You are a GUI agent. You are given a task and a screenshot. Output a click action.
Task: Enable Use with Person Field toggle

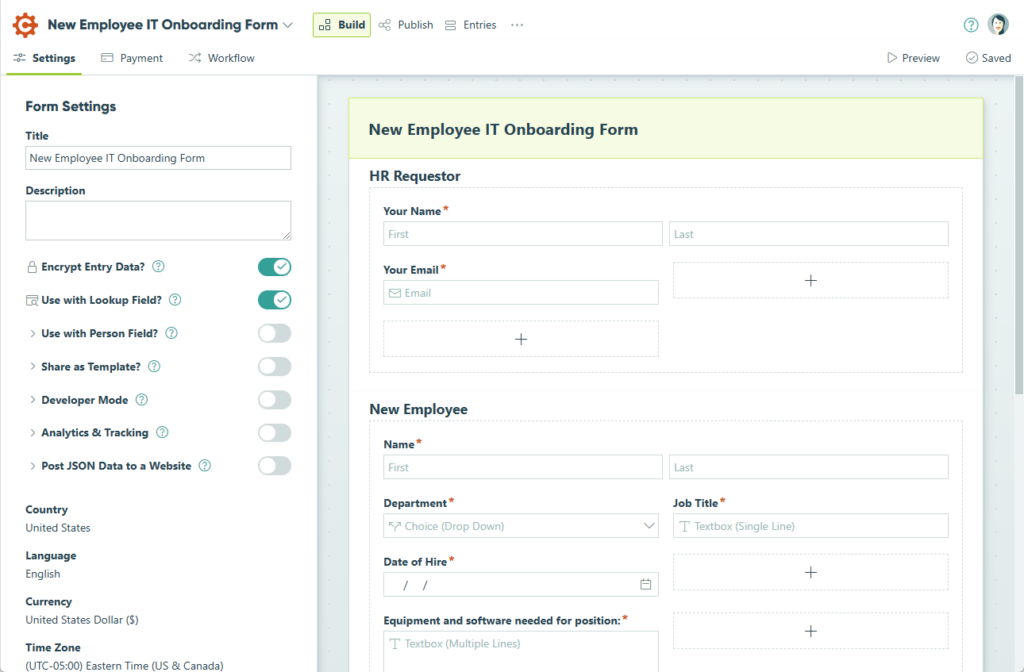coord(274,333)
